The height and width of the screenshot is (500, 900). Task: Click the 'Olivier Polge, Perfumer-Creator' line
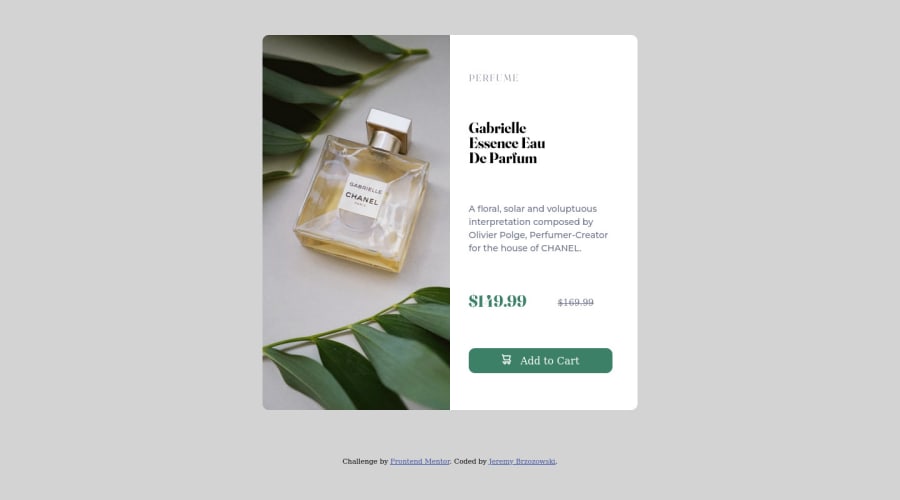(x=538, y=235)
